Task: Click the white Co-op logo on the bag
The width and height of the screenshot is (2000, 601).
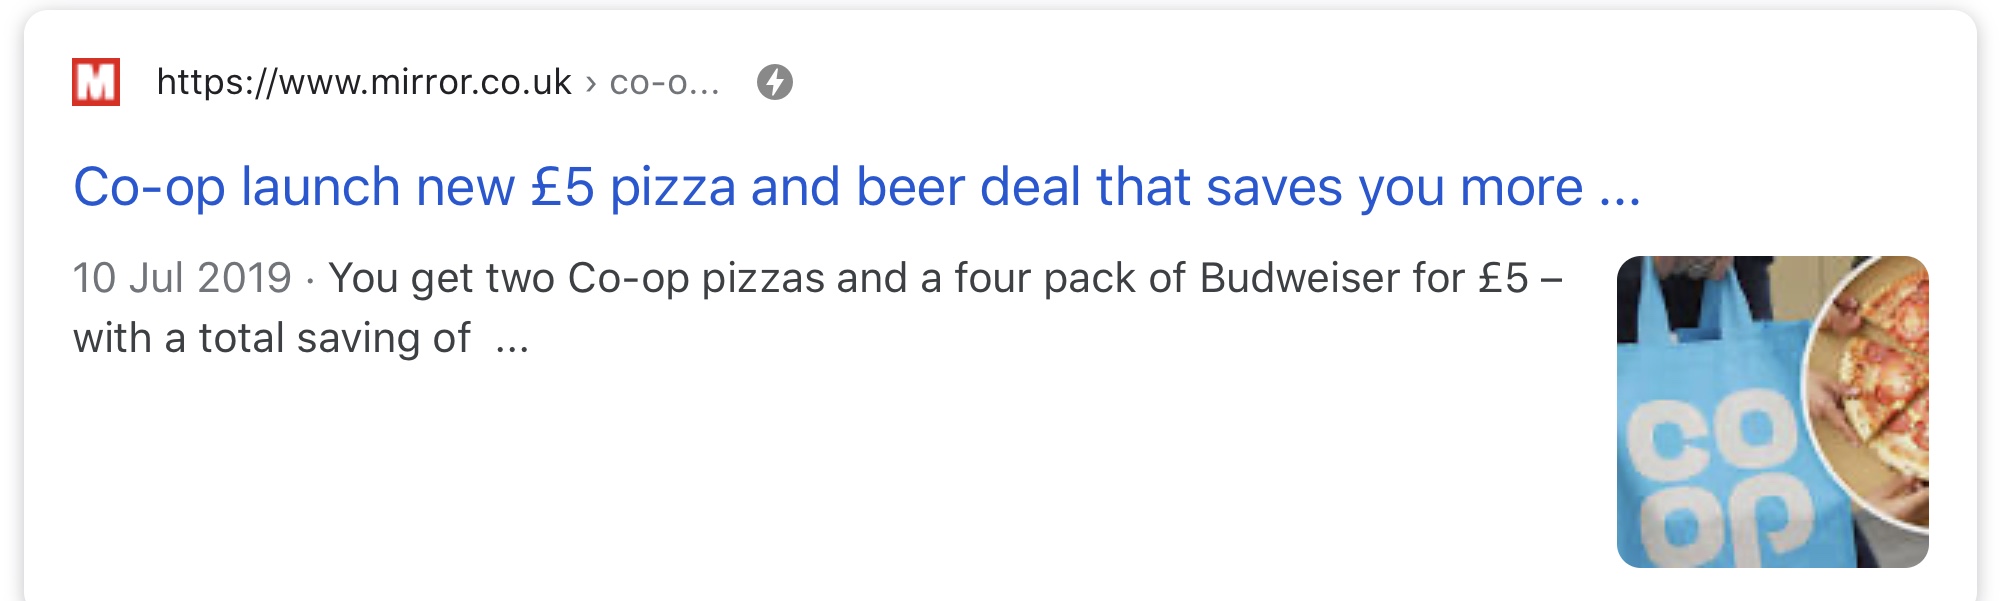Action: [1715, 480]
